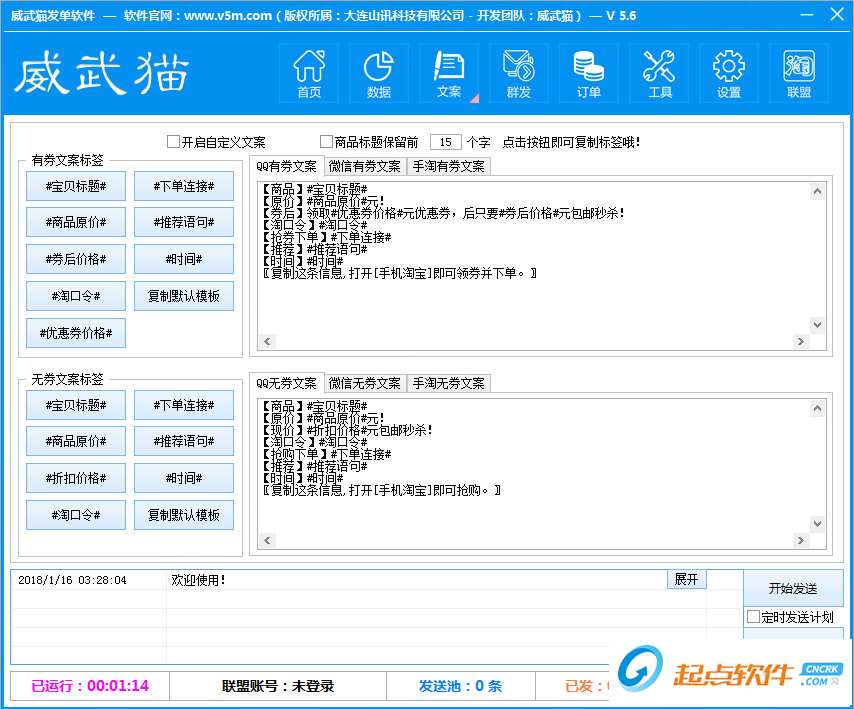This screenshot has height=709, width=854.
Task: Copy #推荐语句# tag in 无券文案标签
Action: [x=184, y=441]
